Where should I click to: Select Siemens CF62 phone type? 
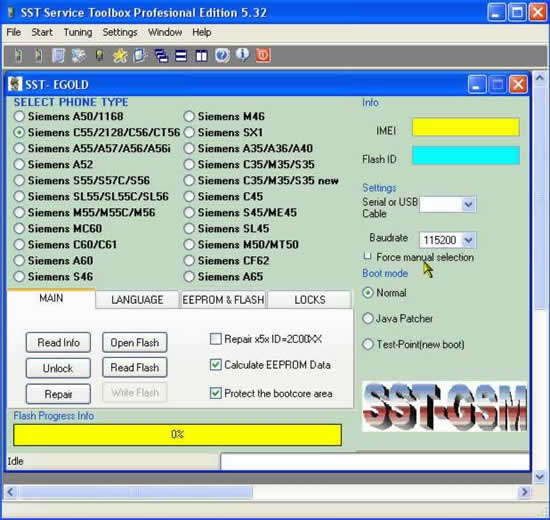[x=189, y=260]
